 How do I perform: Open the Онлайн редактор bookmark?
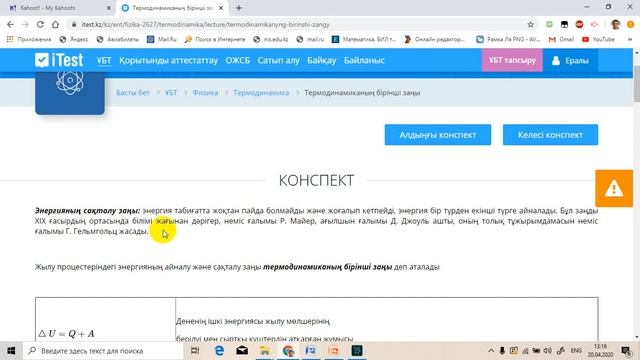tap(434, 39)
